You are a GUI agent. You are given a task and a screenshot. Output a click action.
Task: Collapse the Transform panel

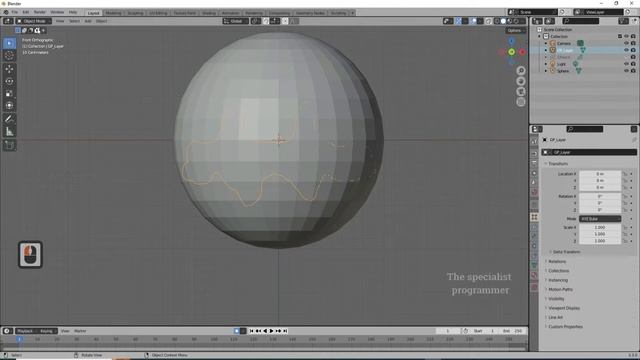[x=558, y=164]
